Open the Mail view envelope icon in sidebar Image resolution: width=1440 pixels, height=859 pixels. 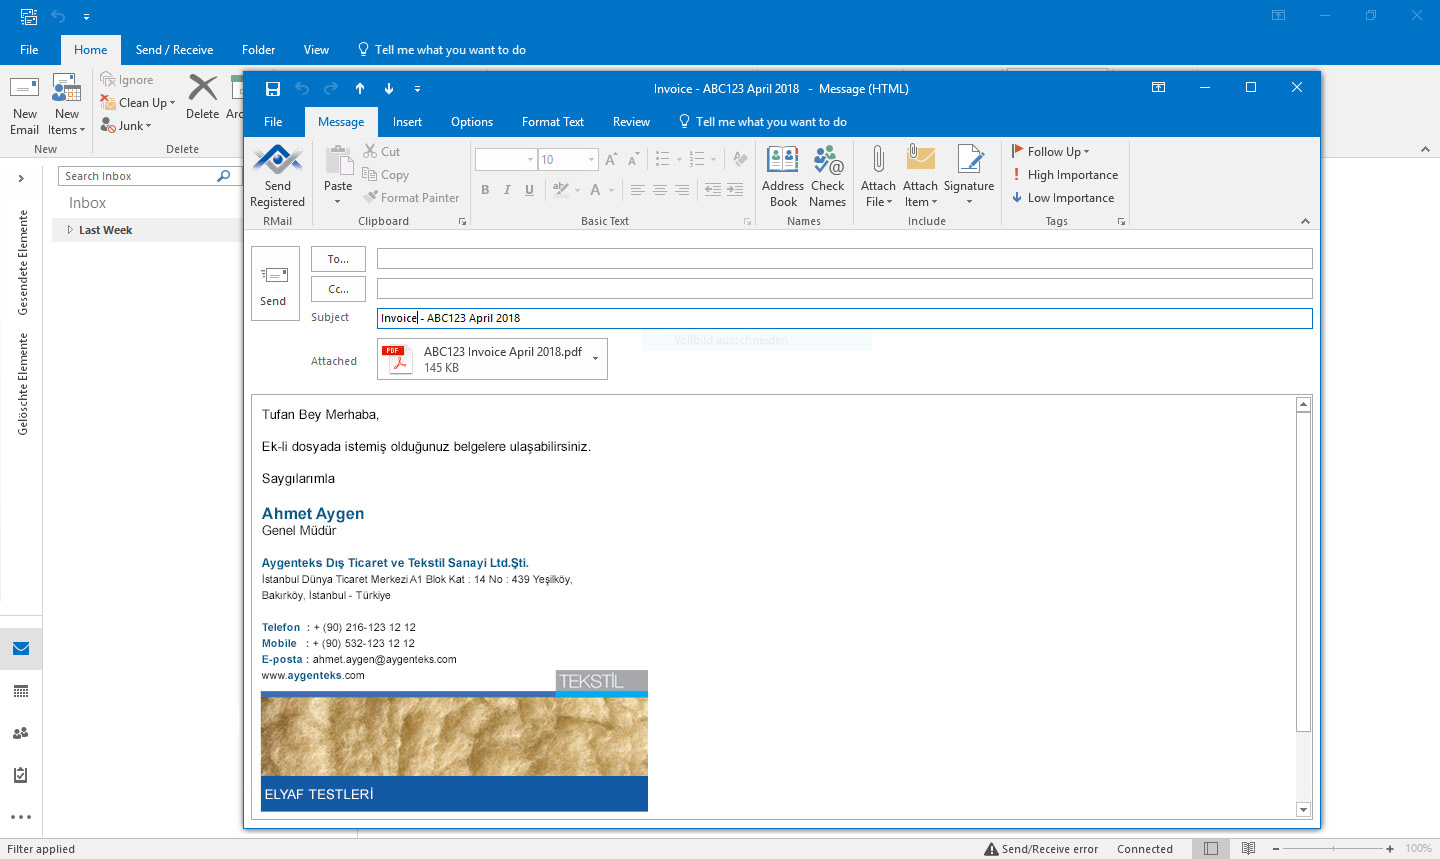click(x=21, y=649)
